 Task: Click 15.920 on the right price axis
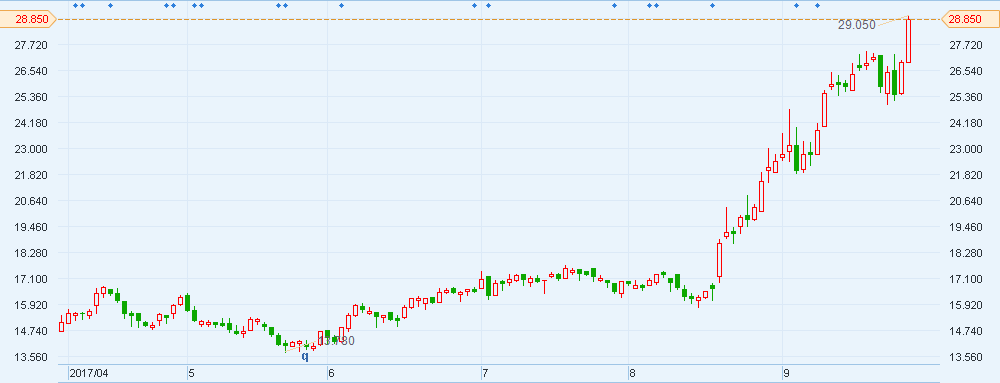pos(967,305)
